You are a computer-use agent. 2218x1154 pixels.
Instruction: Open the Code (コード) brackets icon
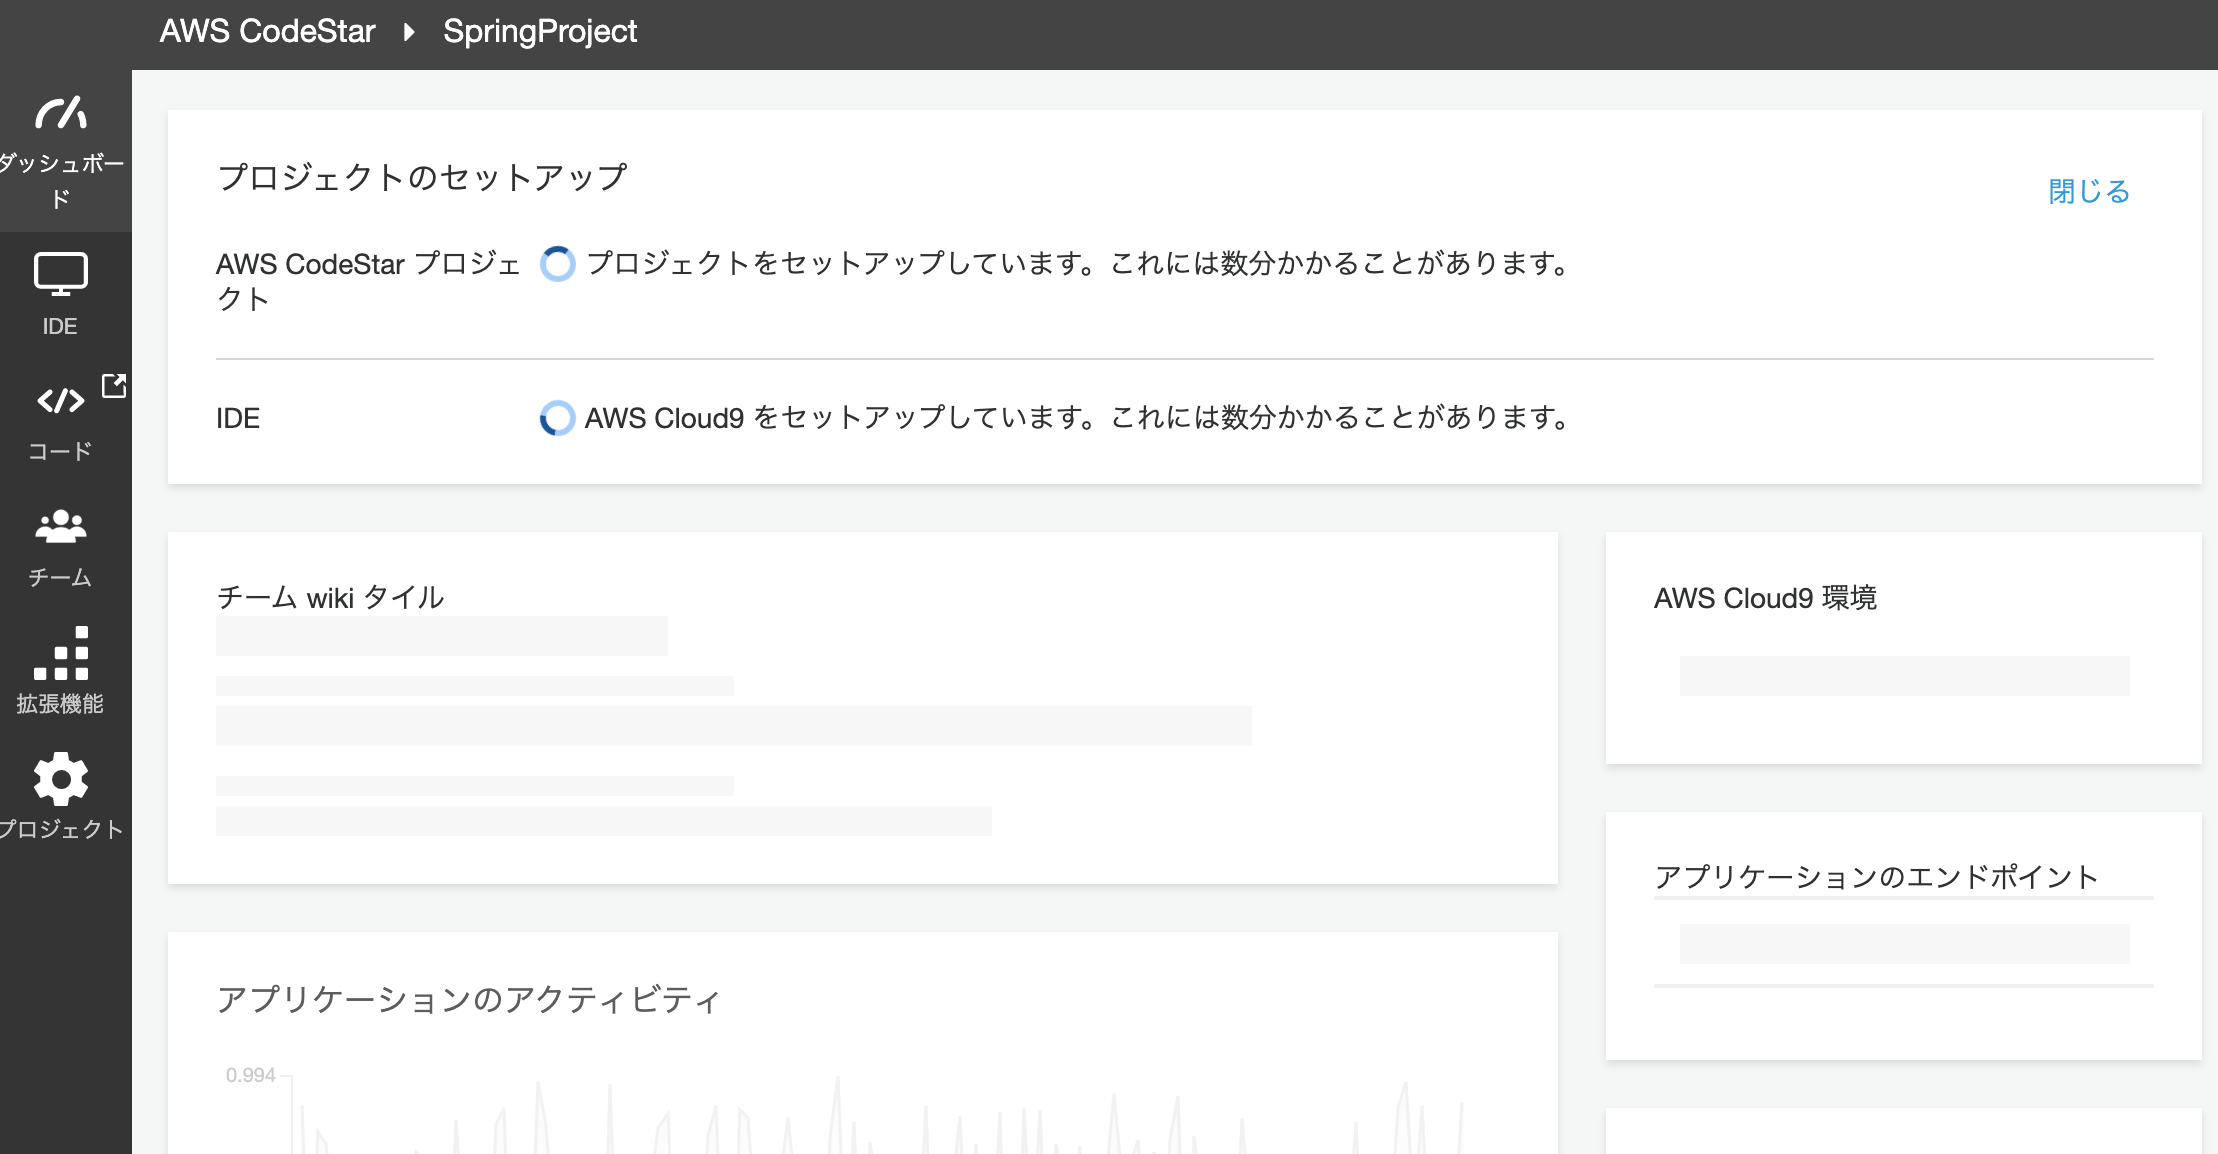60,401
